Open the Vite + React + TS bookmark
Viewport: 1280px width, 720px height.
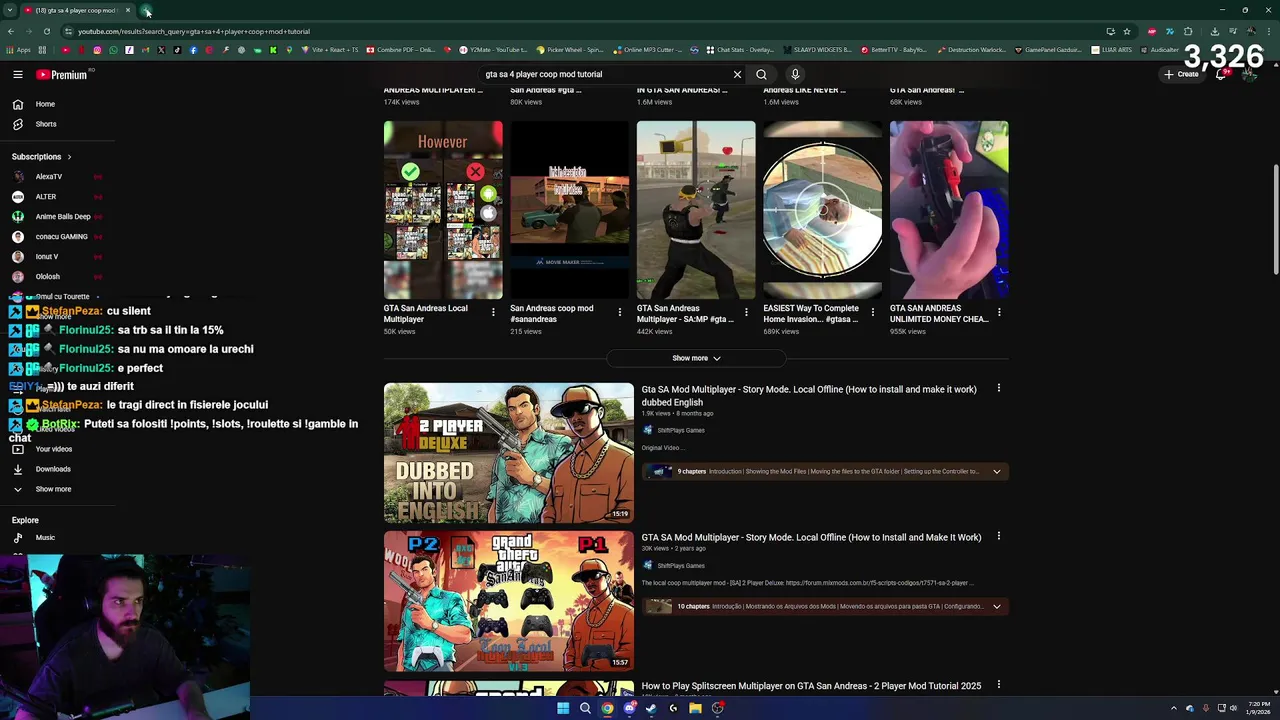(330, 50)
